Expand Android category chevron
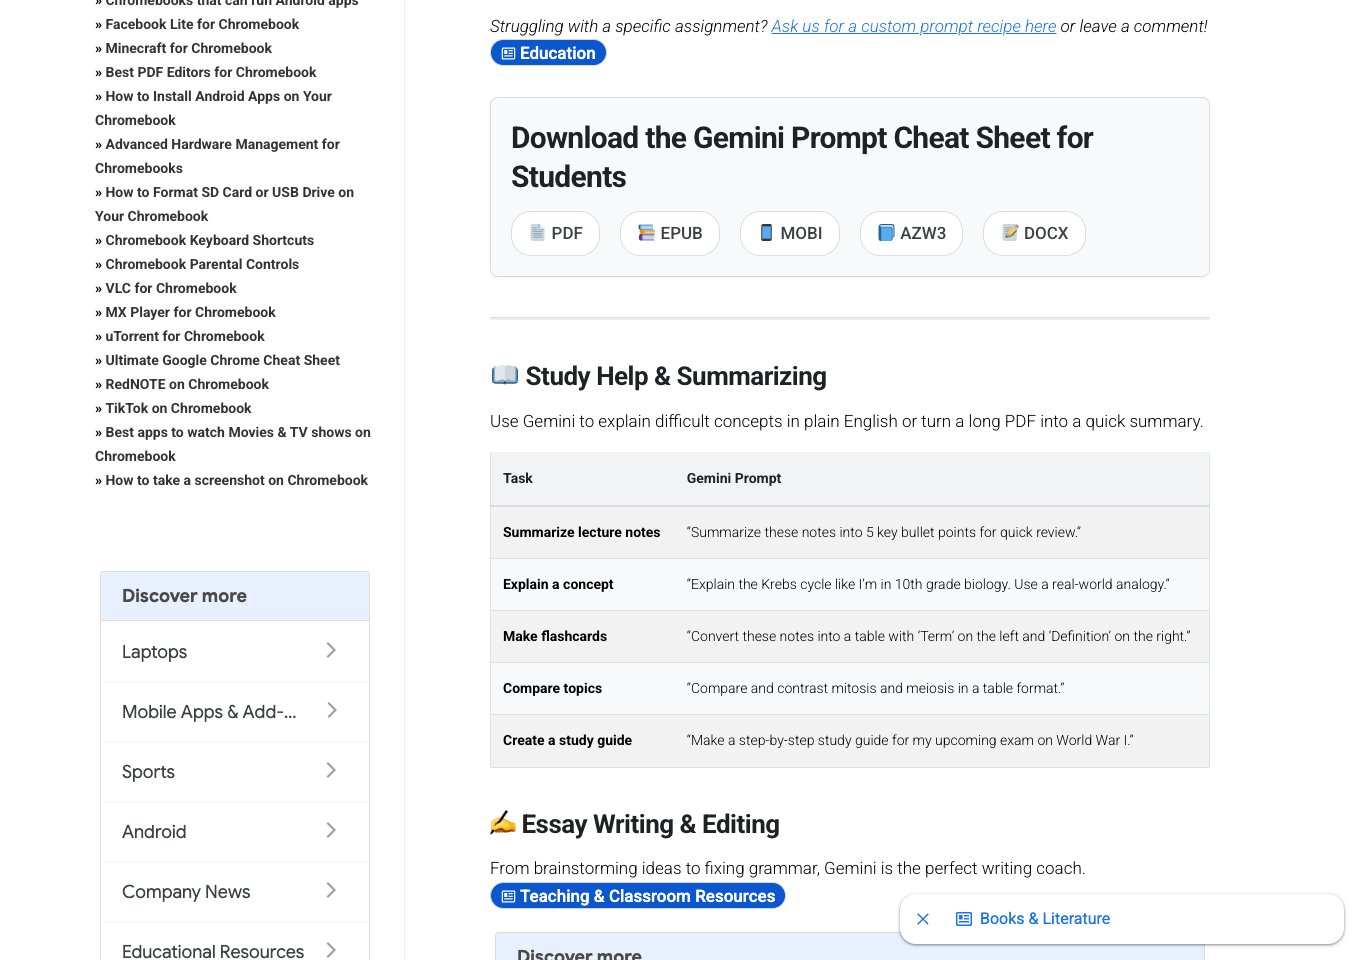This screenshot has height=960, width=1360. pos(331,831)
